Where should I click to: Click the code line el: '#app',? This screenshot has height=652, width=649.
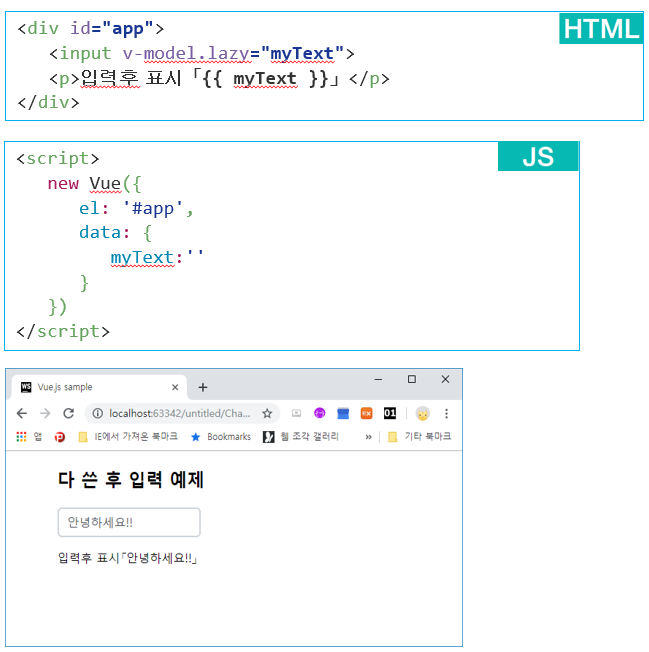tap(136, 208)
